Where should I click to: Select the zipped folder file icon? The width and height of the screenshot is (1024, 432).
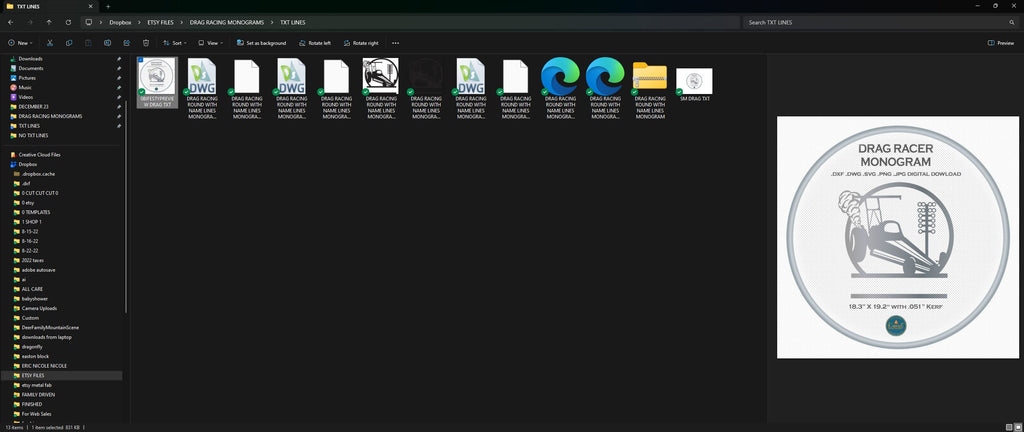pos(650,77)
